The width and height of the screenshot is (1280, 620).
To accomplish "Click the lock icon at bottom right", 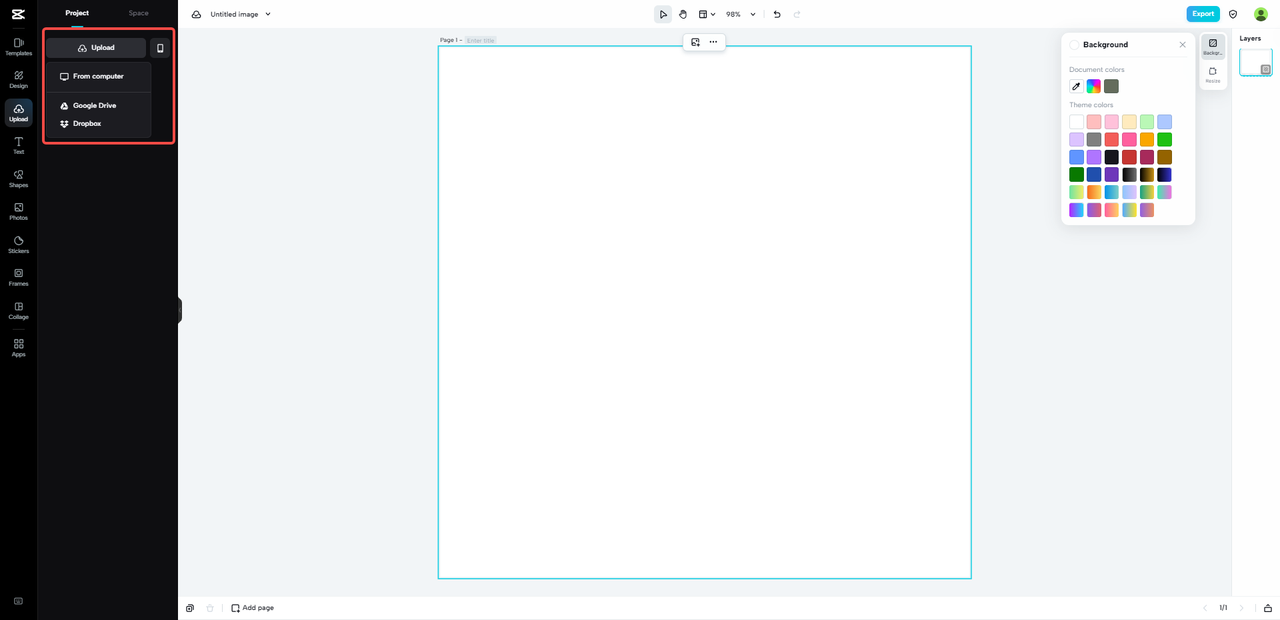I will (x=1268, y=608).
